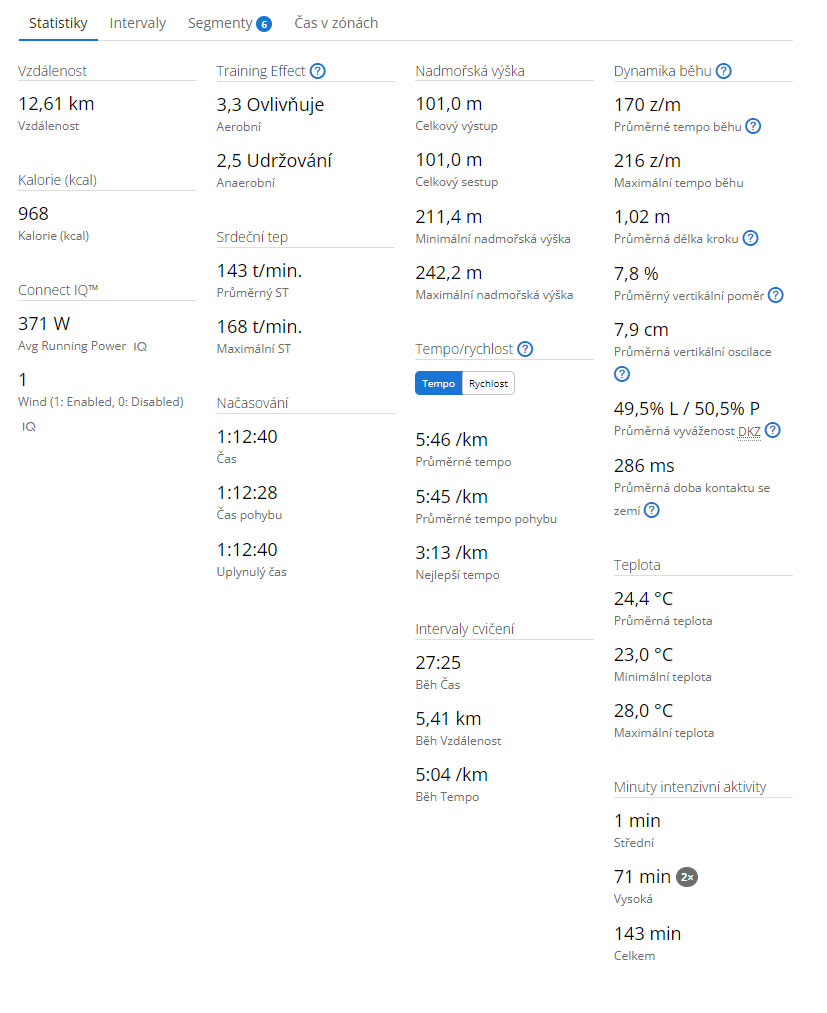Open Dynamika běhu help icon
The height and width of the screenshot is (1013, 827).
pos(724,71)
